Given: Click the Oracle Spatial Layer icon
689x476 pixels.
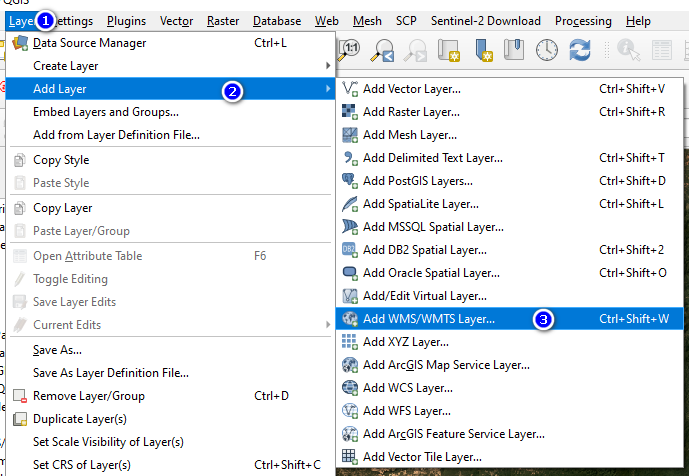Looking at the screenshot, I should pyautogui.click(x=350, y=273).
